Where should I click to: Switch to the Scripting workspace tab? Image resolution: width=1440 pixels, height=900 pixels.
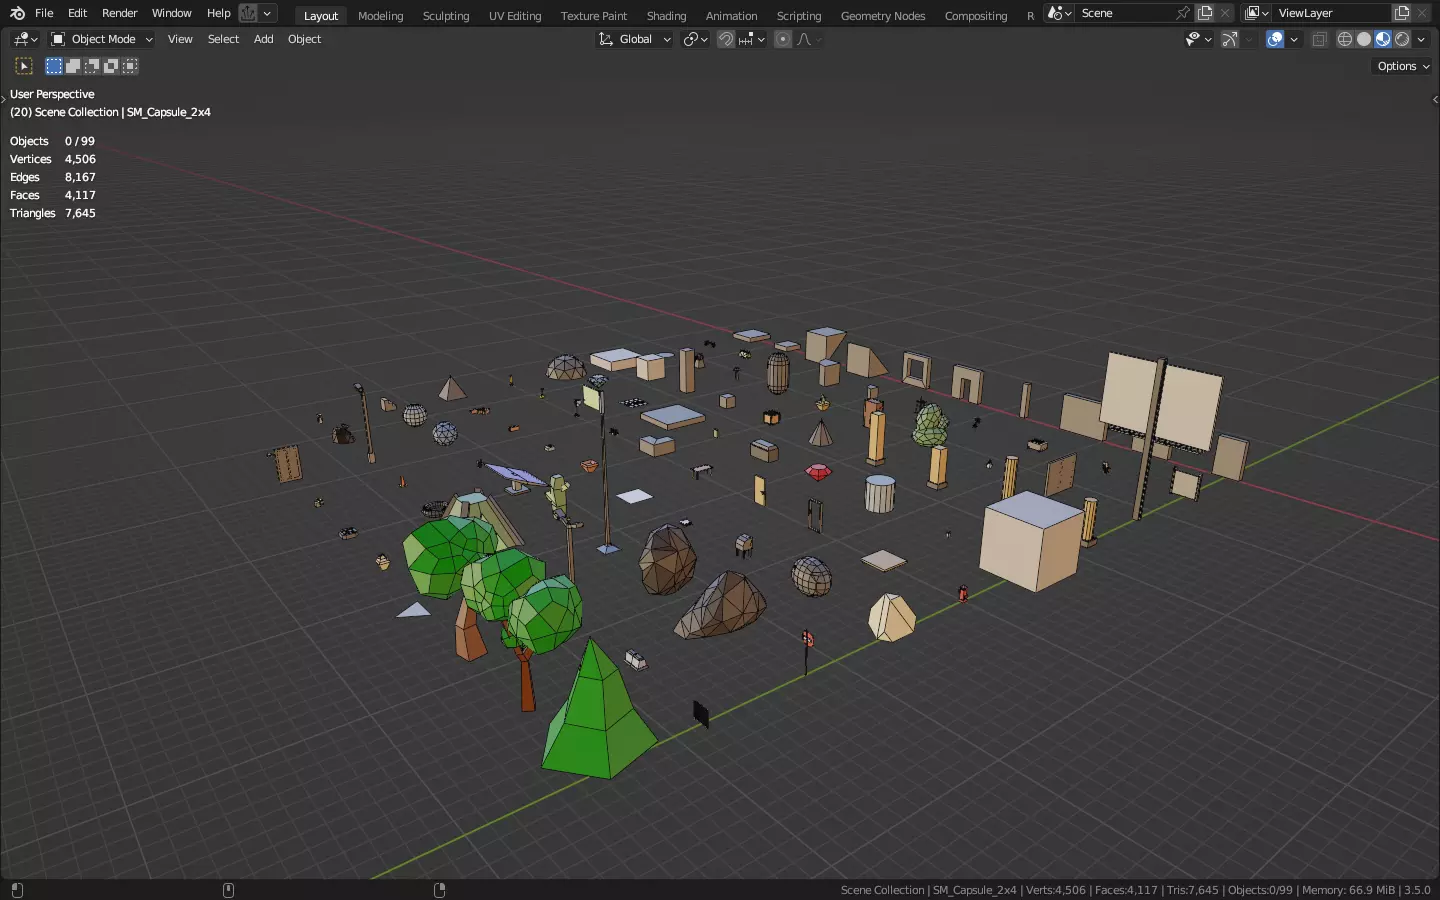tap(798, 16)
